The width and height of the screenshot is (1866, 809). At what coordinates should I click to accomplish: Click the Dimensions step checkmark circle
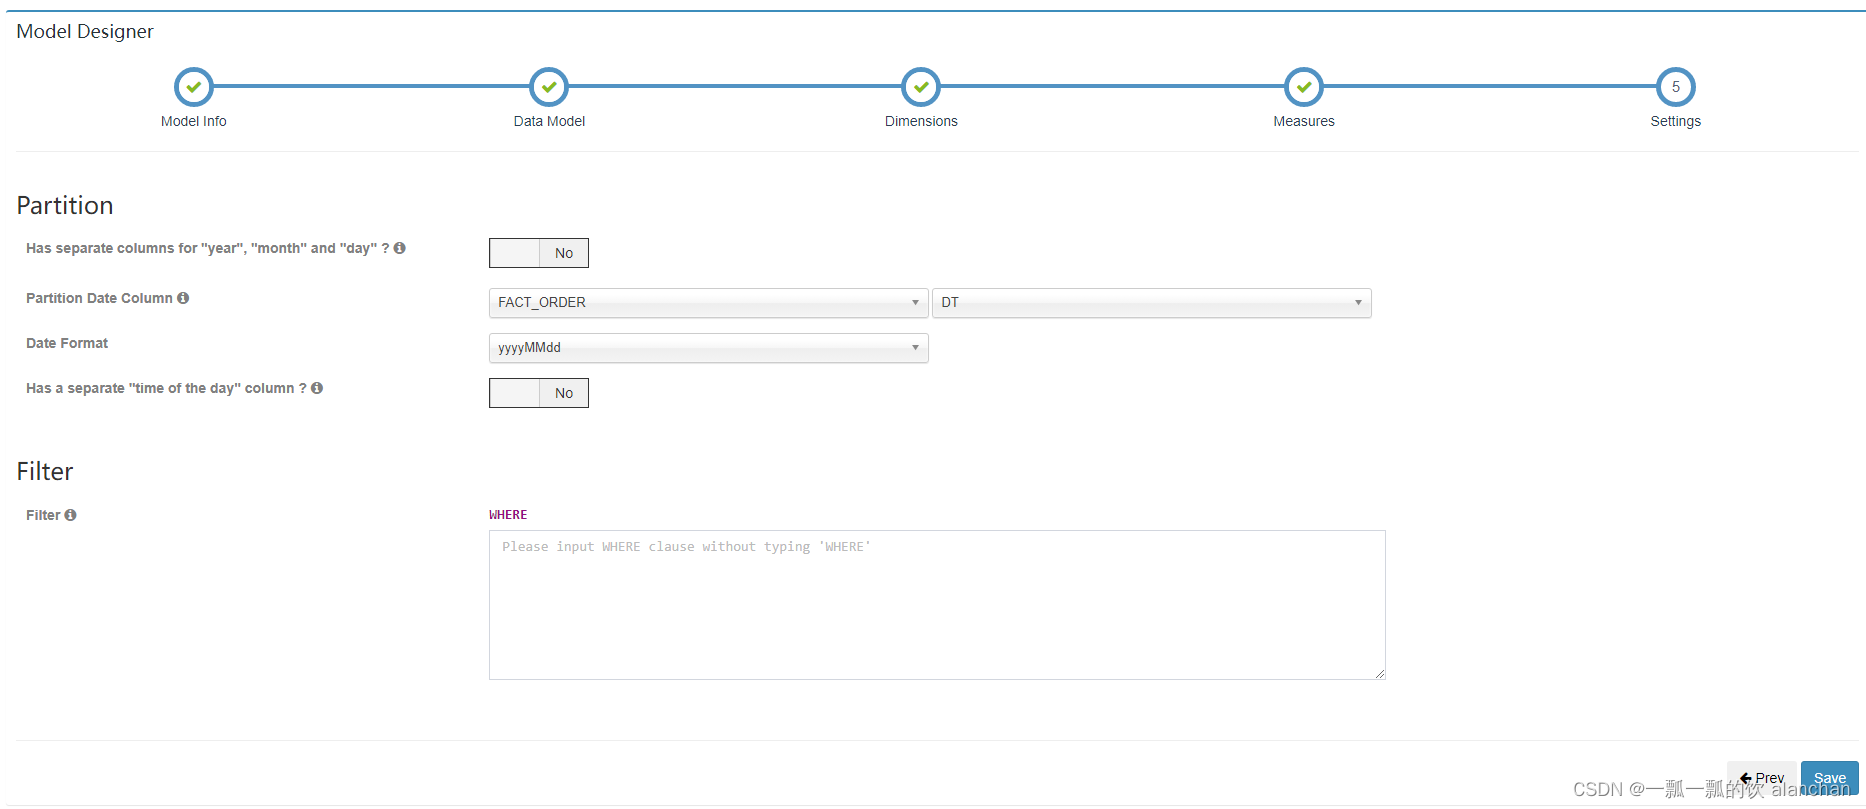(921, 87)
